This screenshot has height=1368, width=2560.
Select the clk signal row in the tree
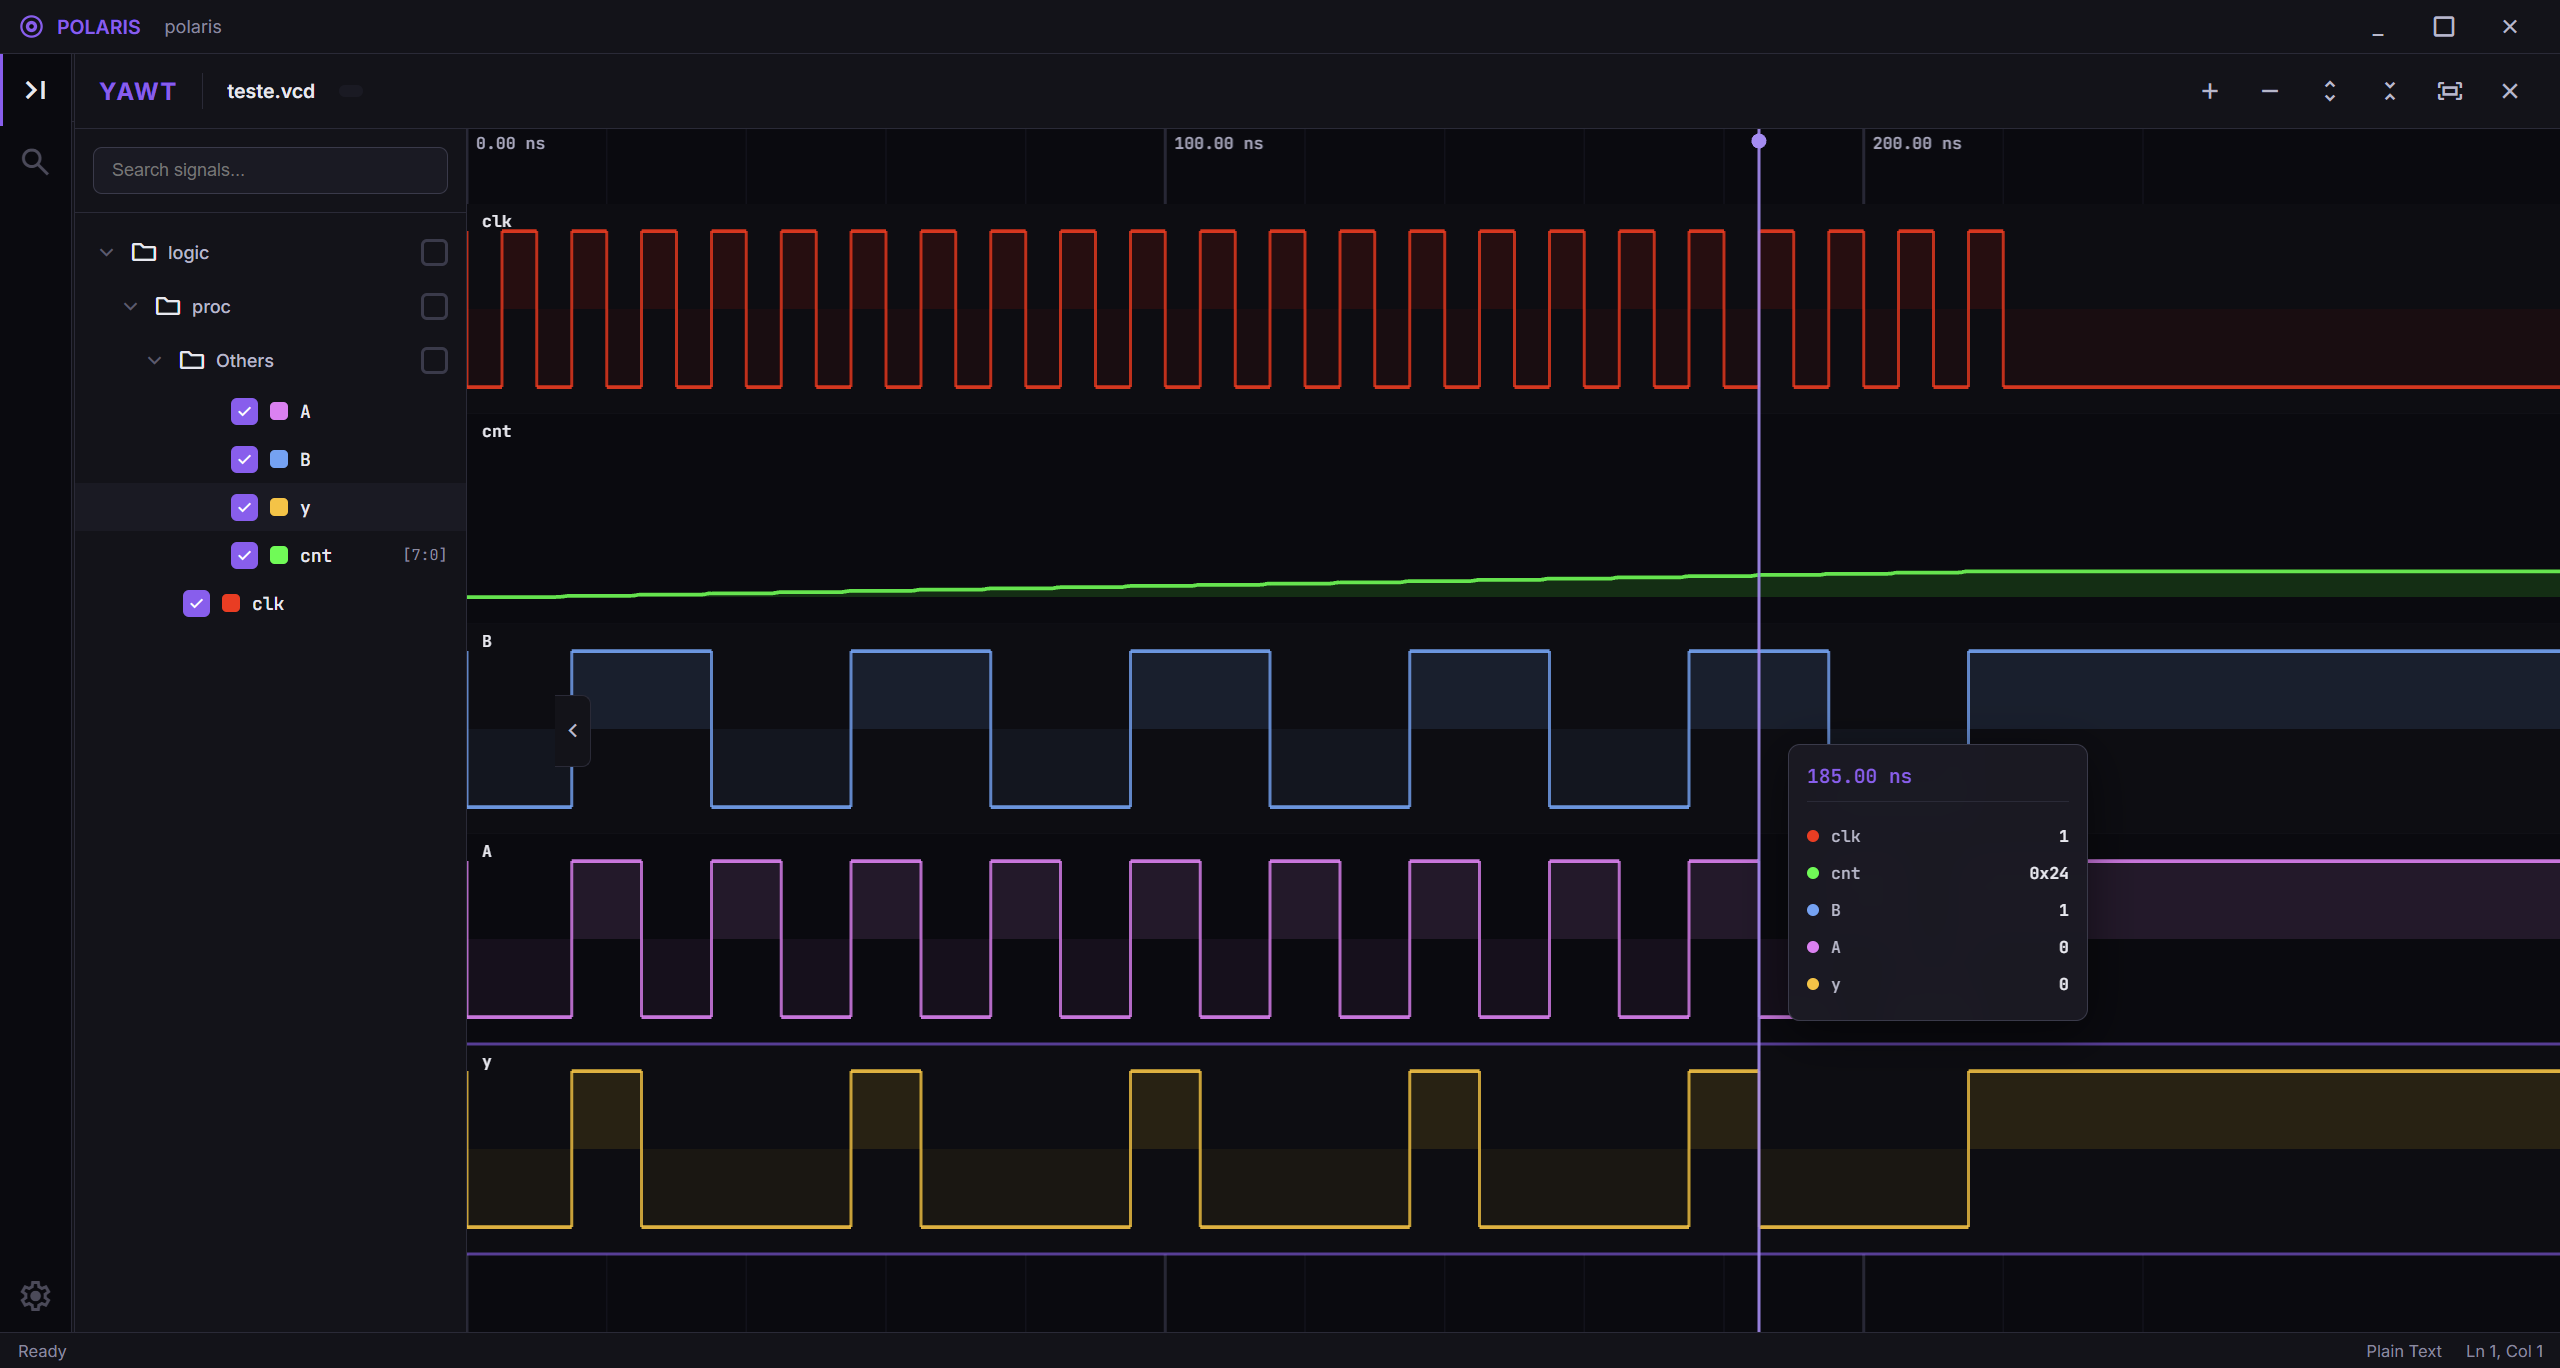coord(270,603)
